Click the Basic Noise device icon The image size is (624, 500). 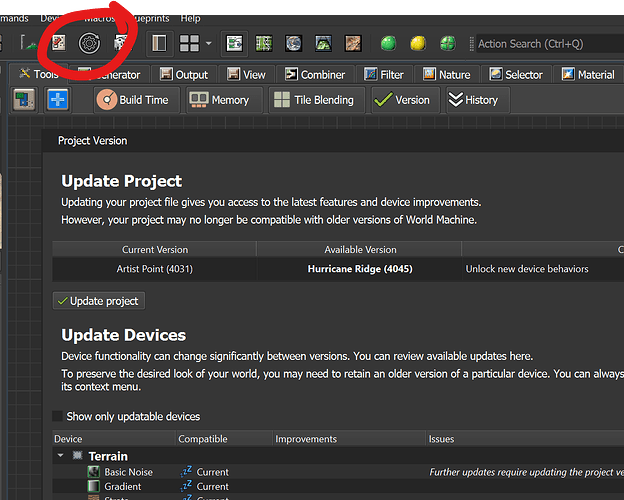(94, 472)
